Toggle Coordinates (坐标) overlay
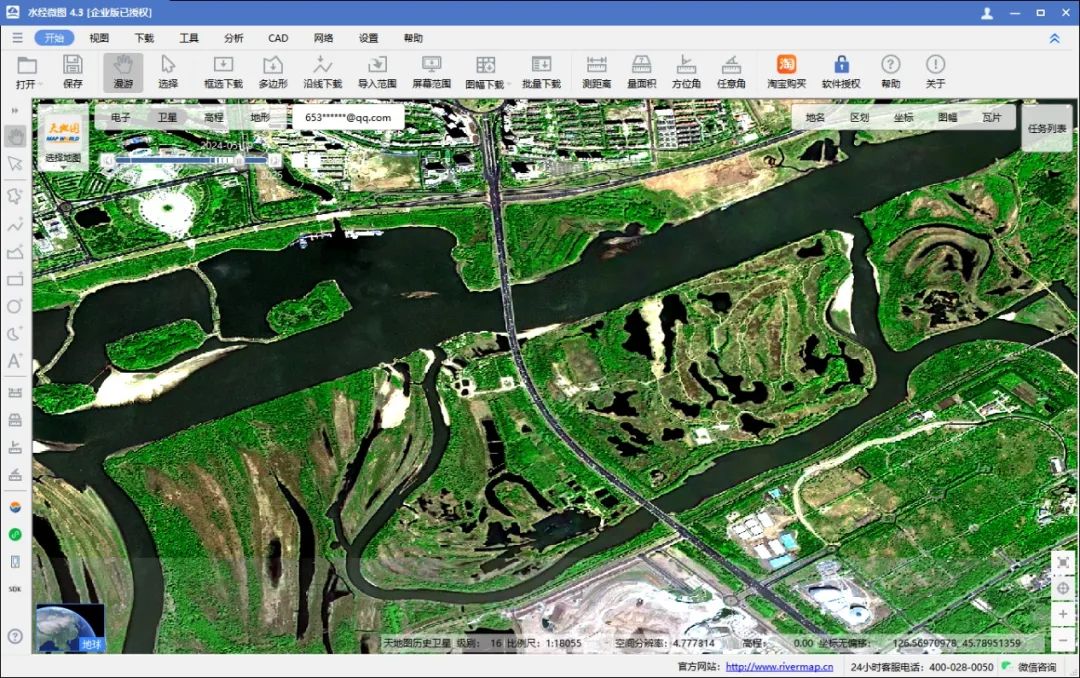Screen dimensions: 1080x678 (904, 117)
